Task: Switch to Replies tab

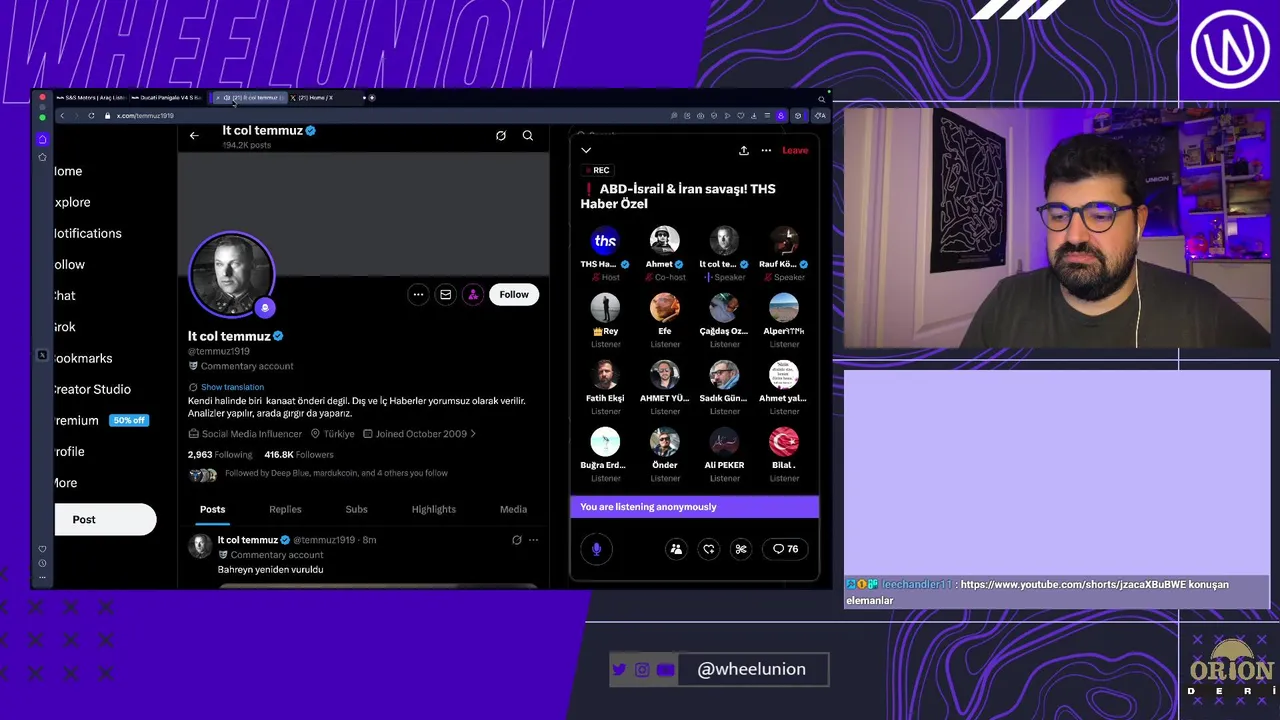Action: [x=285, y=509]
